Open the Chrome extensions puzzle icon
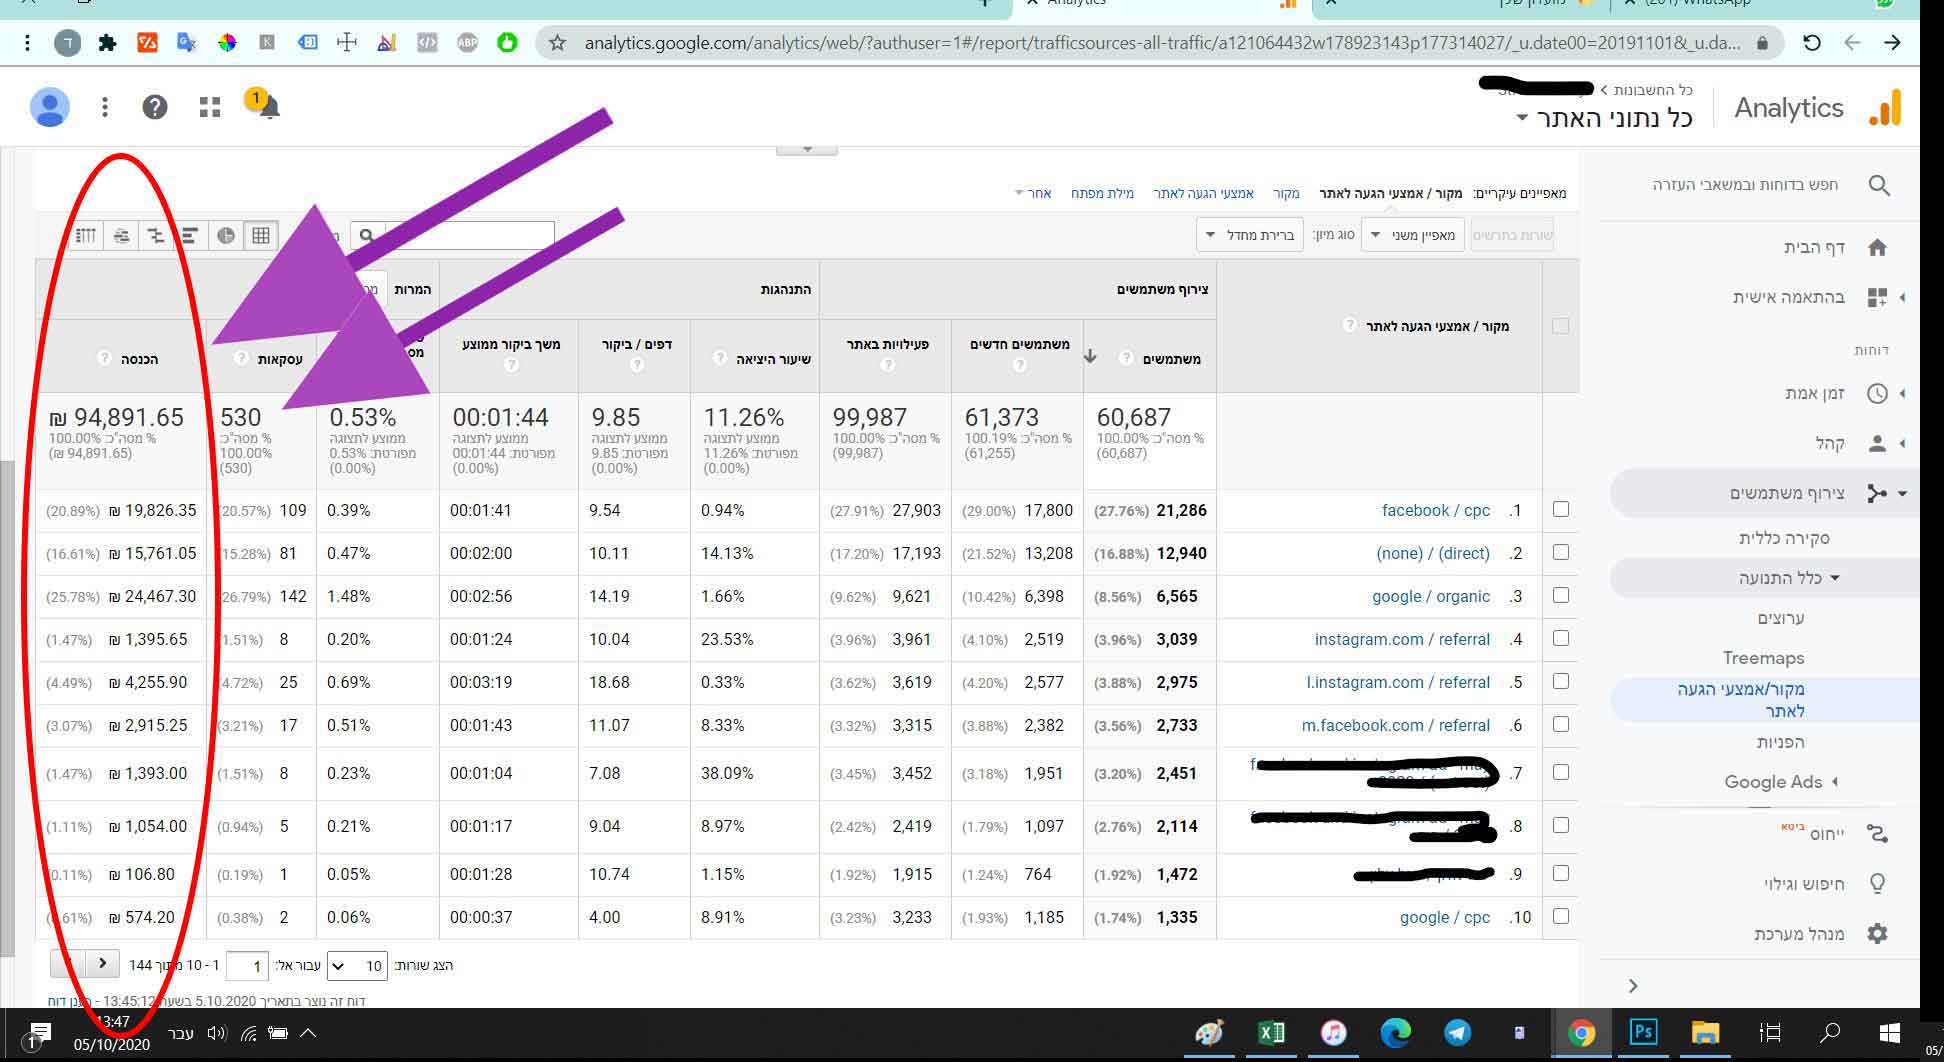This screenshot has height=1062, width=1944. (x=107, y=43)
